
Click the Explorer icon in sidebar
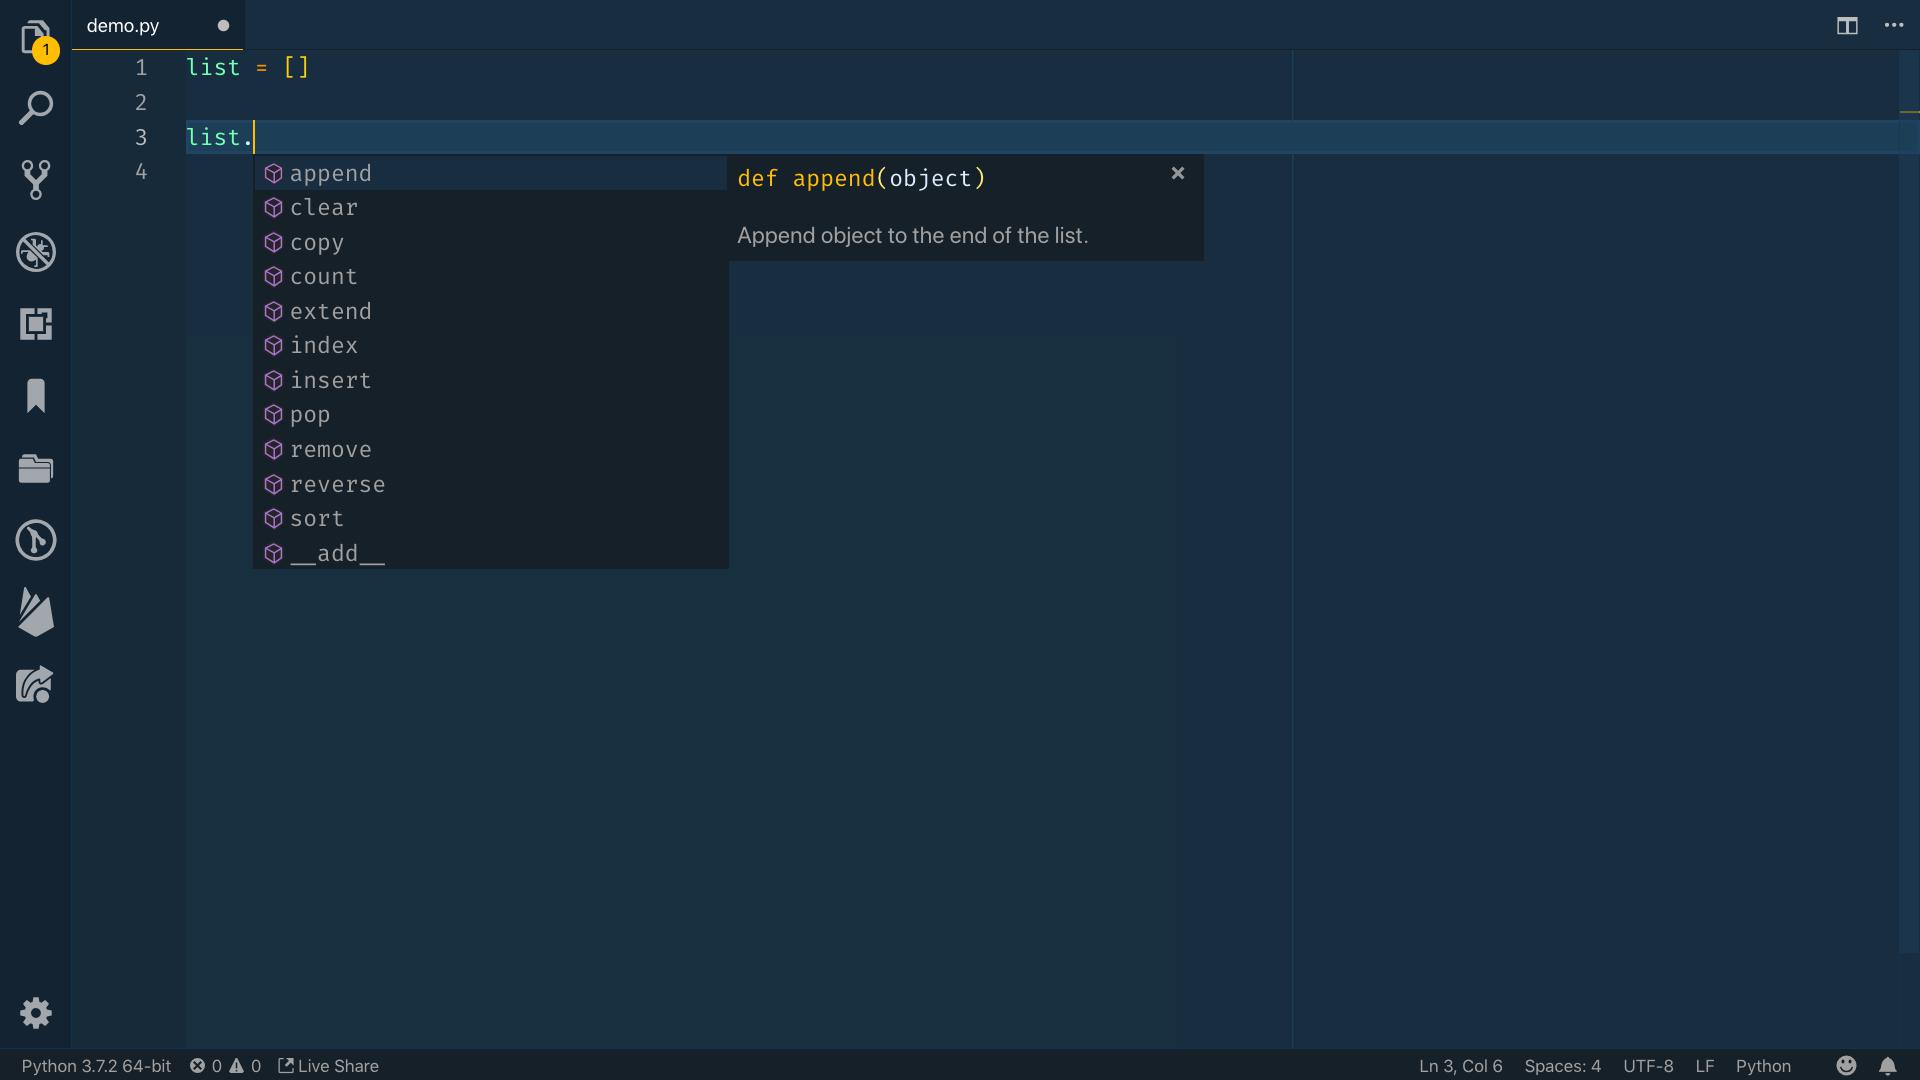34,34
